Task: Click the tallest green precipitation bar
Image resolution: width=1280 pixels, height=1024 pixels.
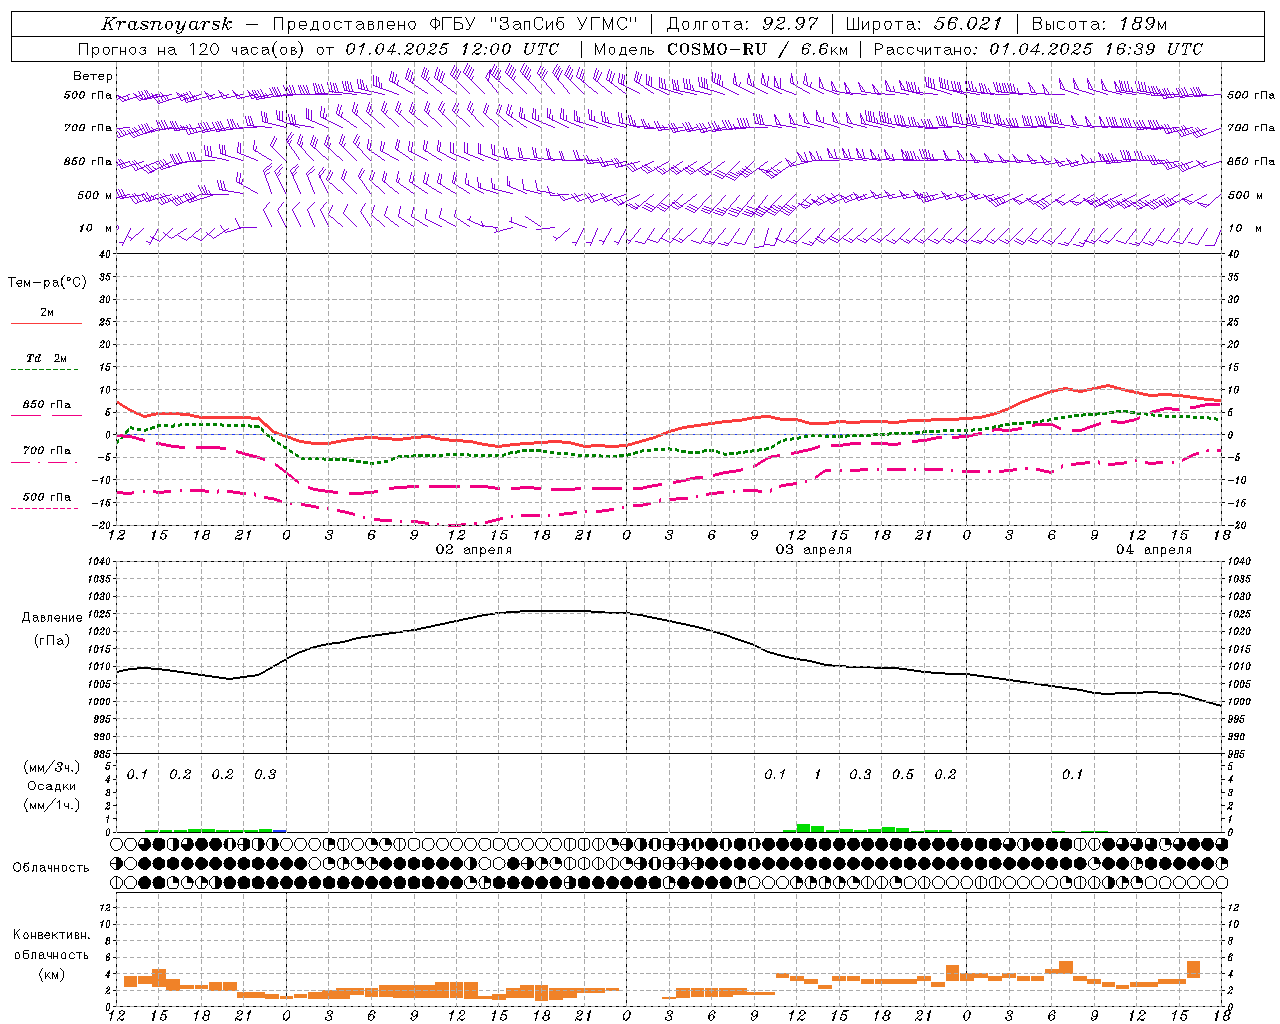Action: [x=803, y=828]
